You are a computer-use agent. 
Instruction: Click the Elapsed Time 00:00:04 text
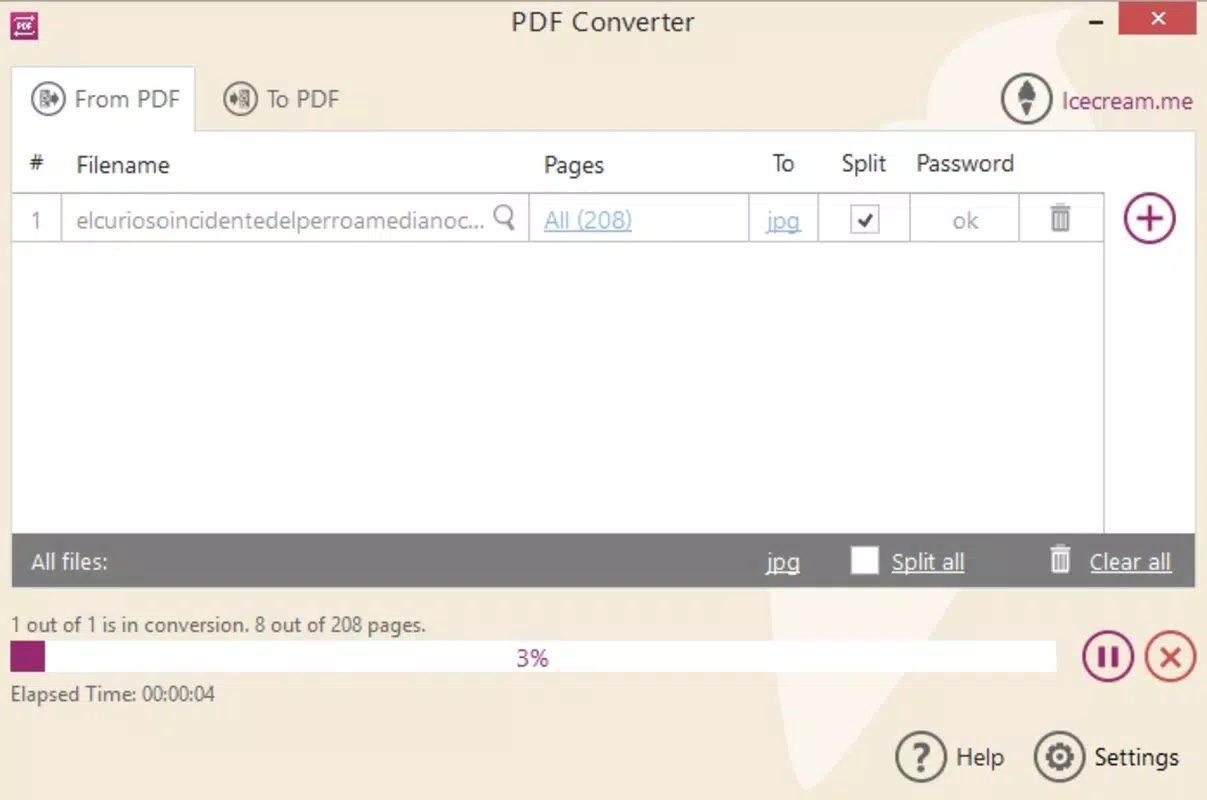[x=113, y=693]
